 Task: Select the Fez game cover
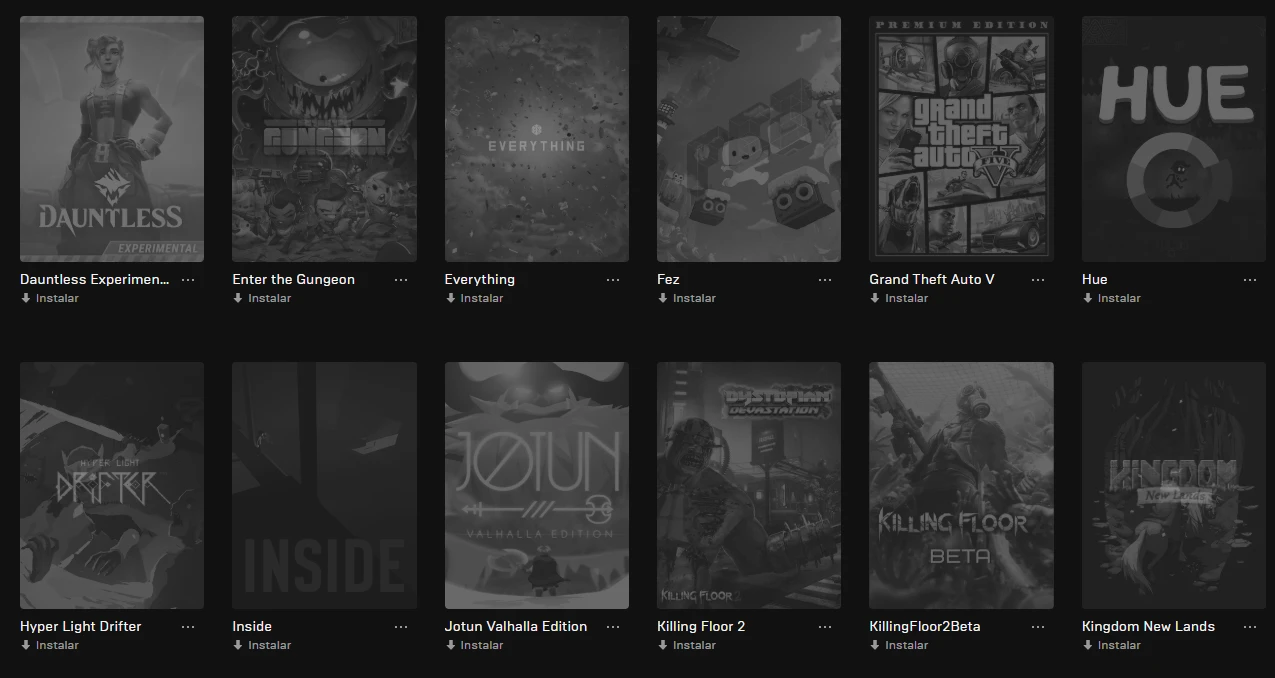tap(749, 139)
